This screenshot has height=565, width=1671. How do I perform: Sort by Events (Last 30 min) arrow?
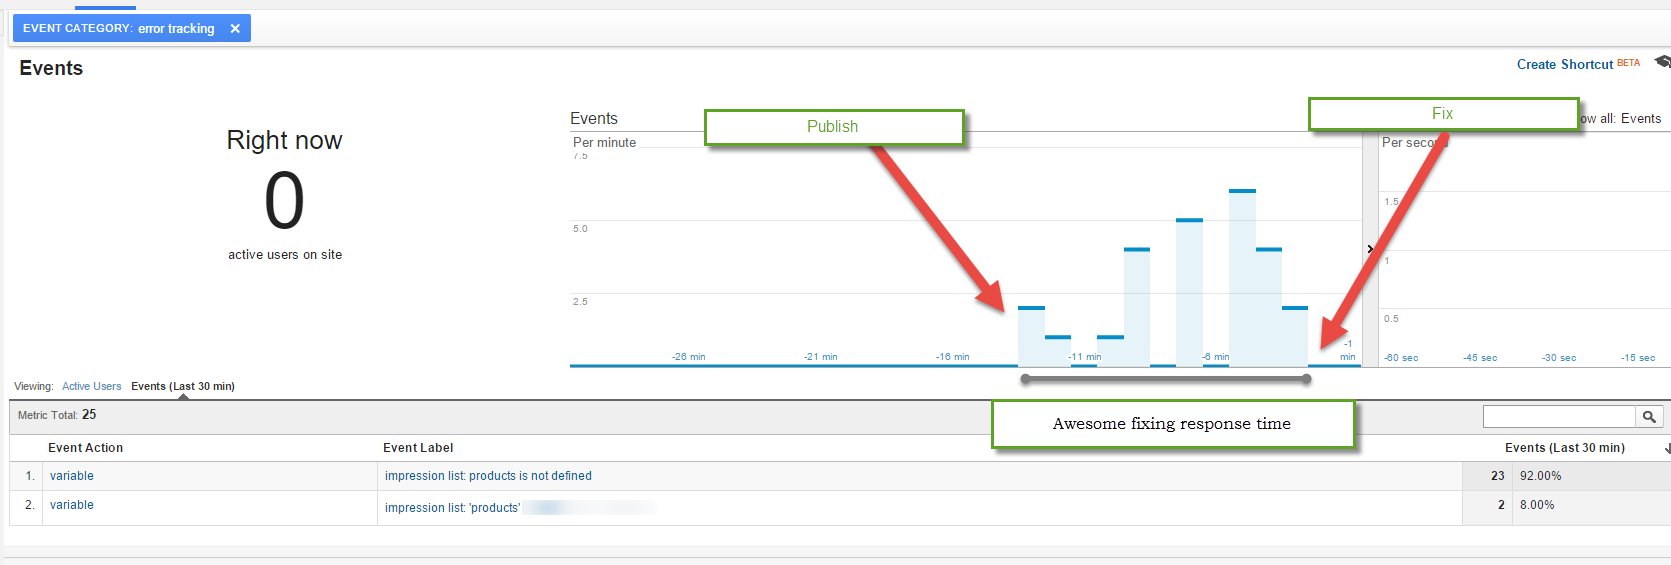(x=1667, y=449)
